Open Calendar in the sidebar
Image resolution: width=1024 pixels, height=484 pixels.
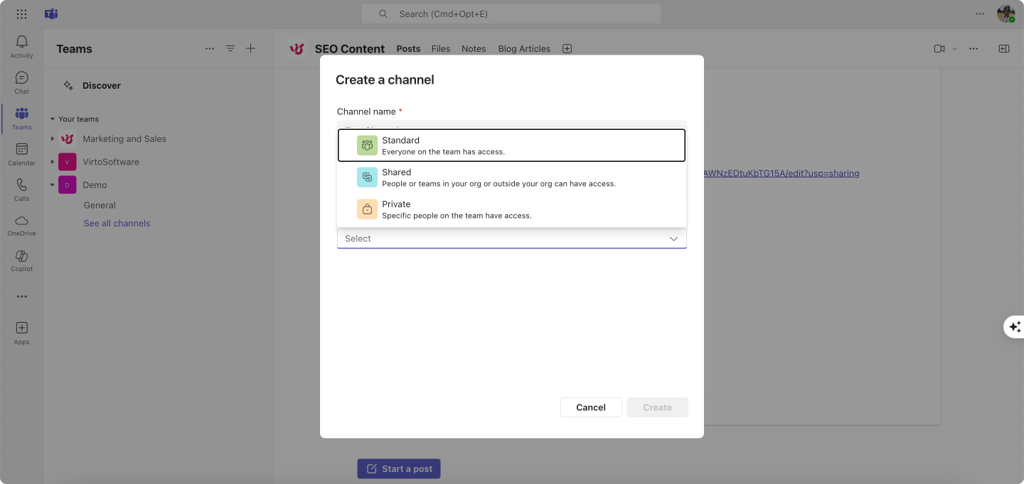pos(22,154)
